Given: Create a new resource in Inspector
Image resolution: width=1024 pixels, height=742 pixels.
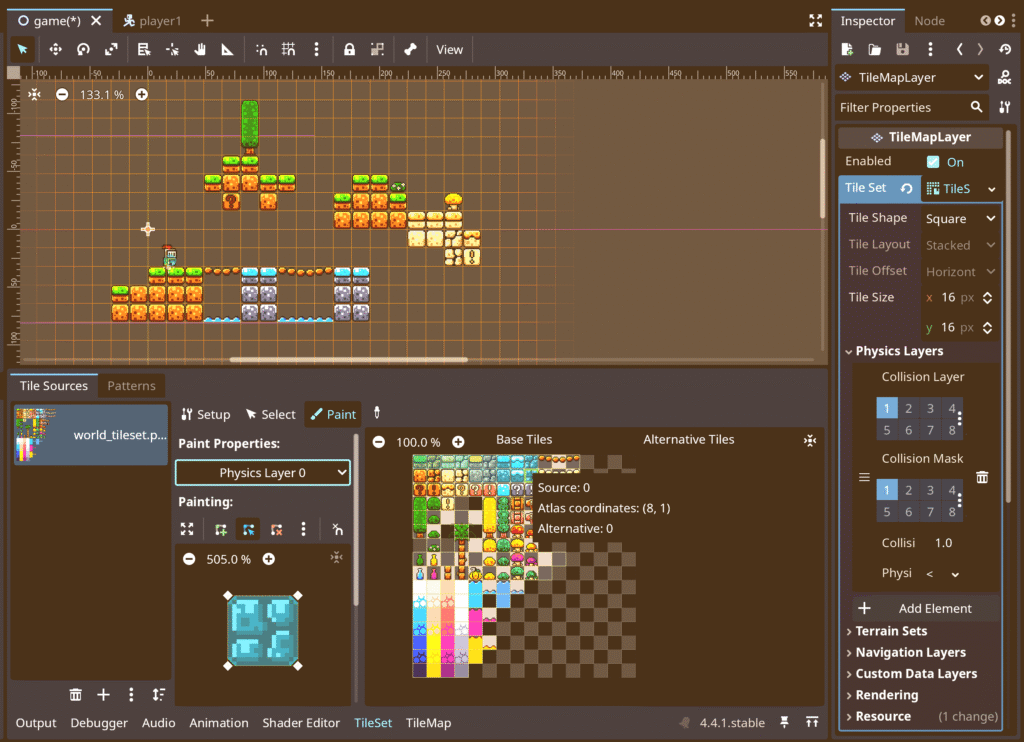Looking at the screenshot, I should (x=847, y=50).
